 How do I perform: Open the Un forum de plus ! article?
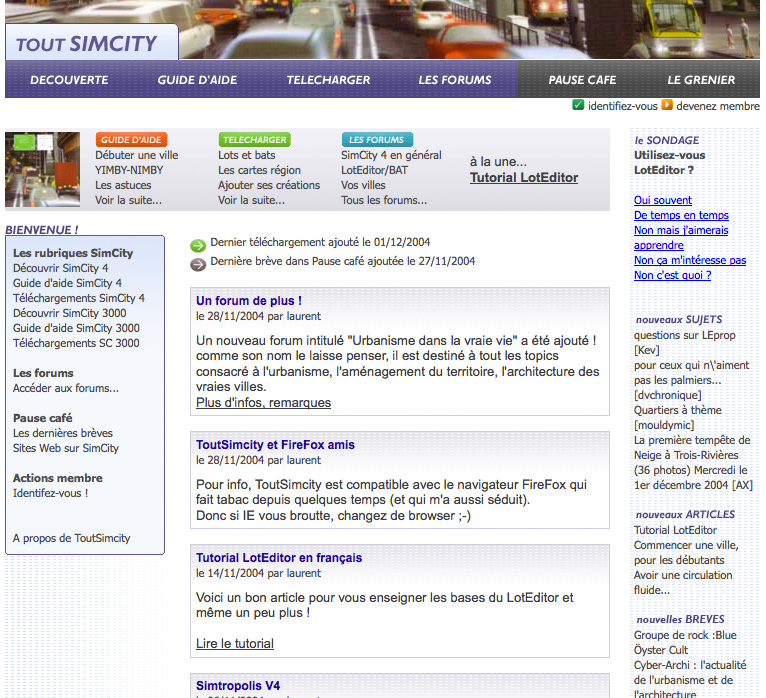click(249, 301)
